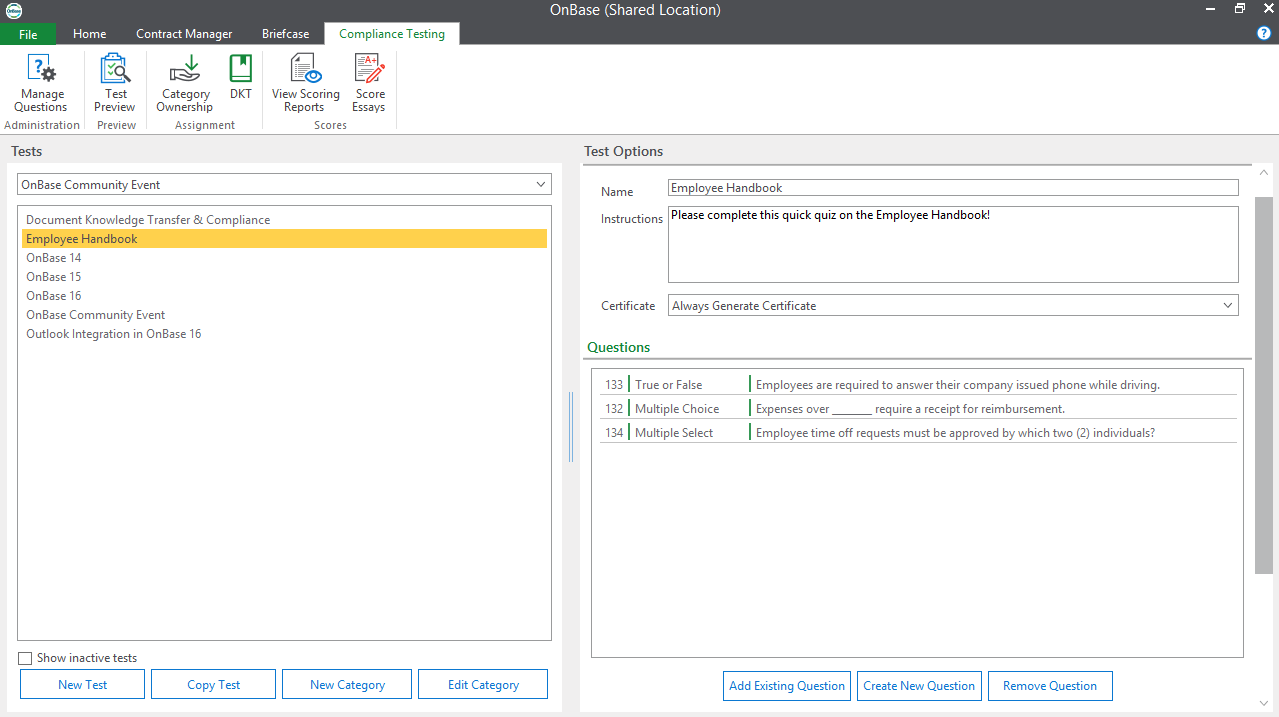Open the File menu

pos(28,34)
